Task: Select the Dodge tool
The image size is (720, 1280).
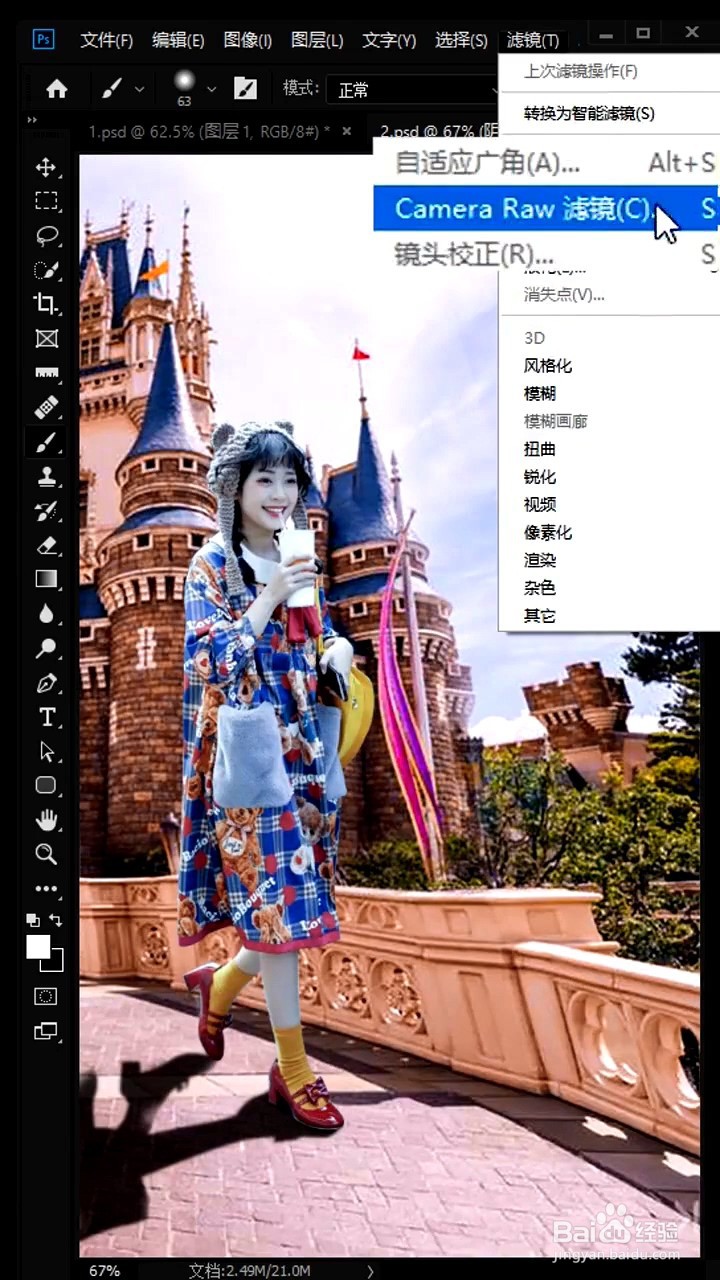Action: click(46, 648)
